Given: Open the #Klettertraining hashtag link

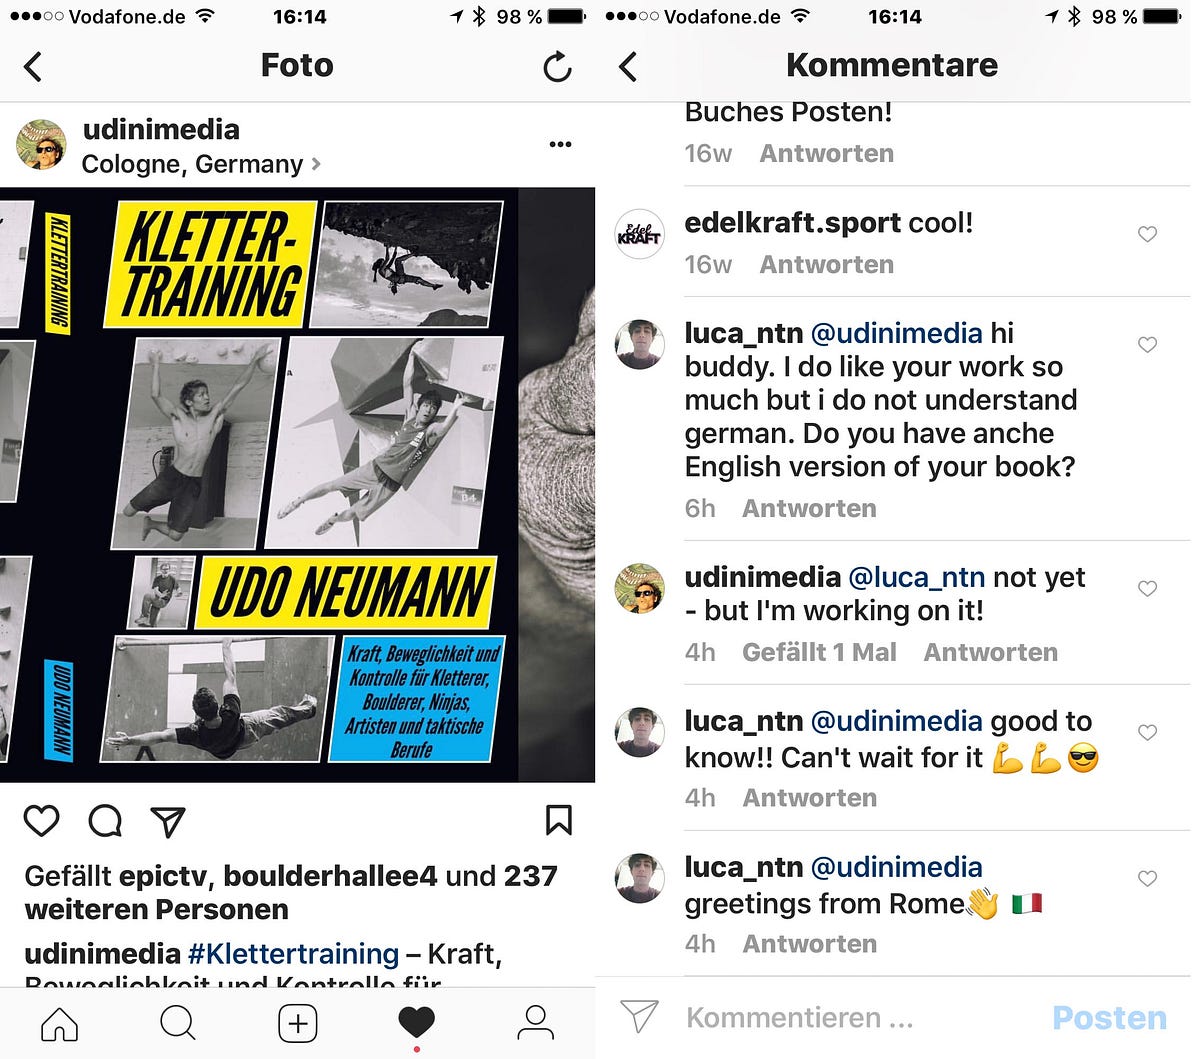Looking at the screenshot, I should tap(293, 953).
